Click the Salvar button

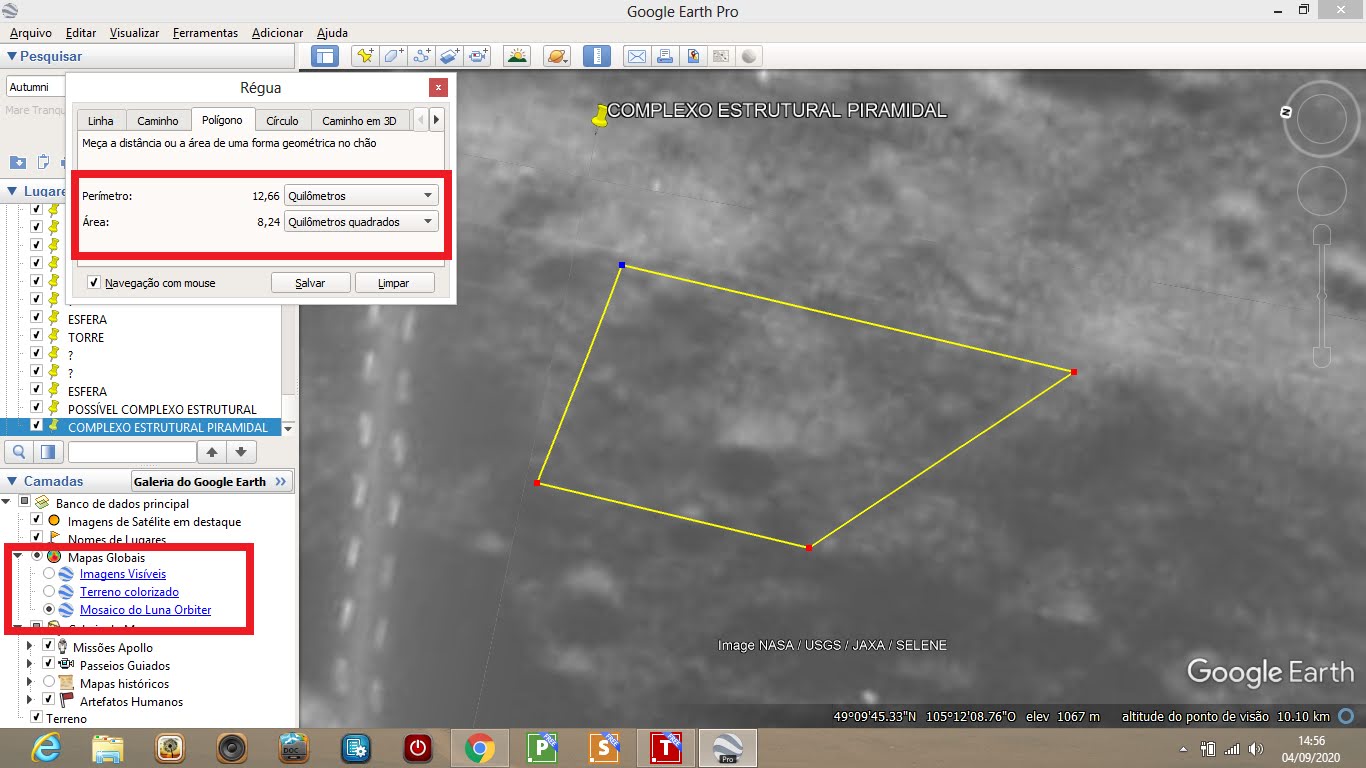pyautogui.click(x=310, y=283)
